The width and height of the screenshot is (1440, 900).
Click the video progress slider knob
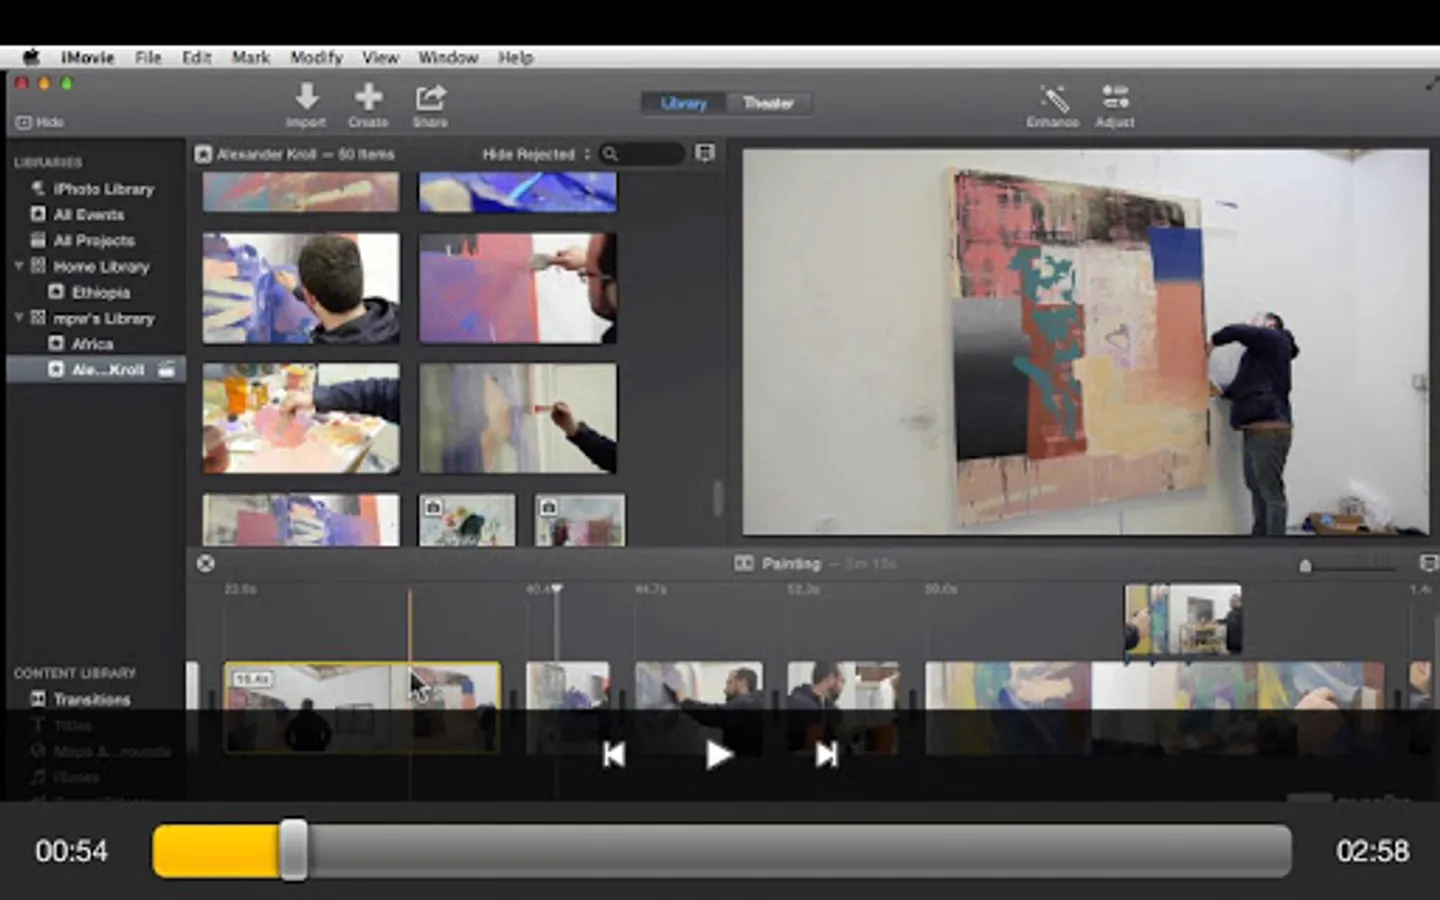(293, 851)
